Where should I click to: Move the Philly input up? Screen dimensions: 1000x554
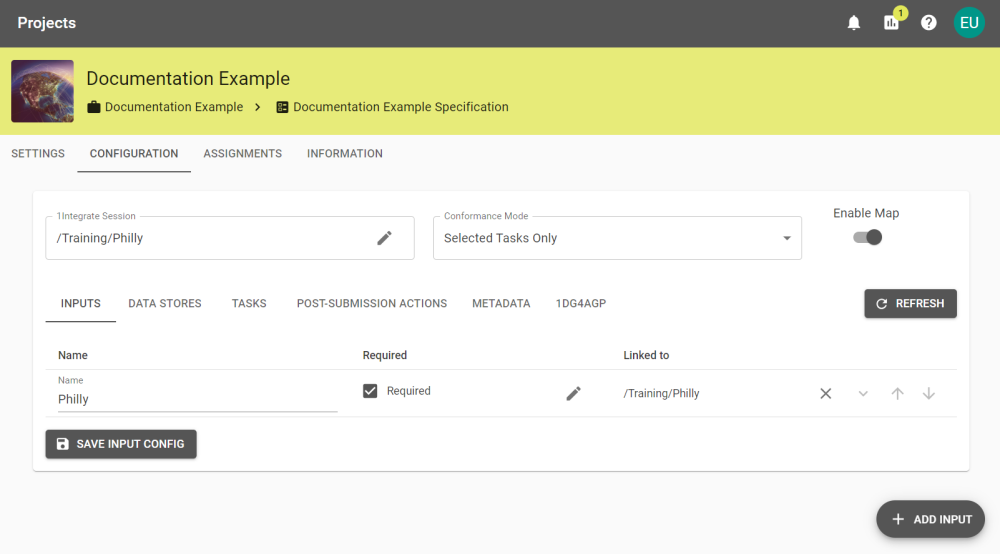[x=897, y=393]
